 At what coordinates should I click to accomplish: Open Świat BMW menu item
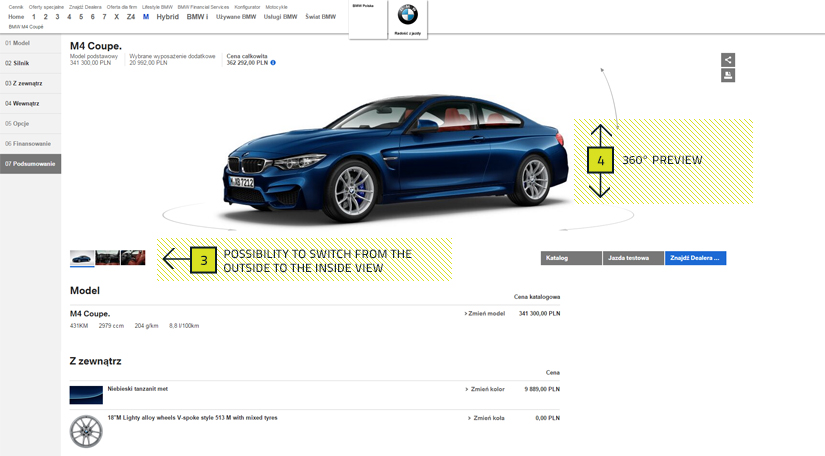point(320,17)
